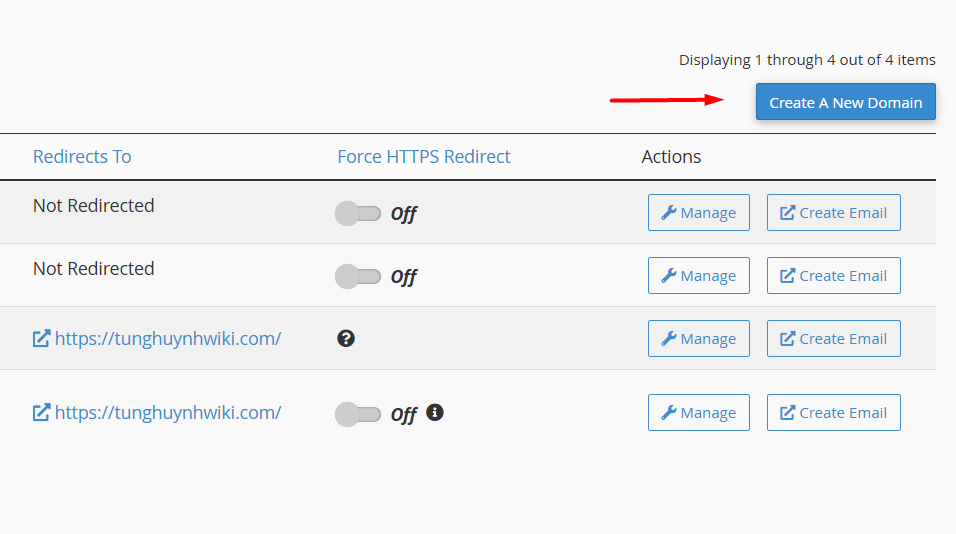Click Create Email in the question mark row
Screen dimensions: 956x534
[x=833, y=338]
